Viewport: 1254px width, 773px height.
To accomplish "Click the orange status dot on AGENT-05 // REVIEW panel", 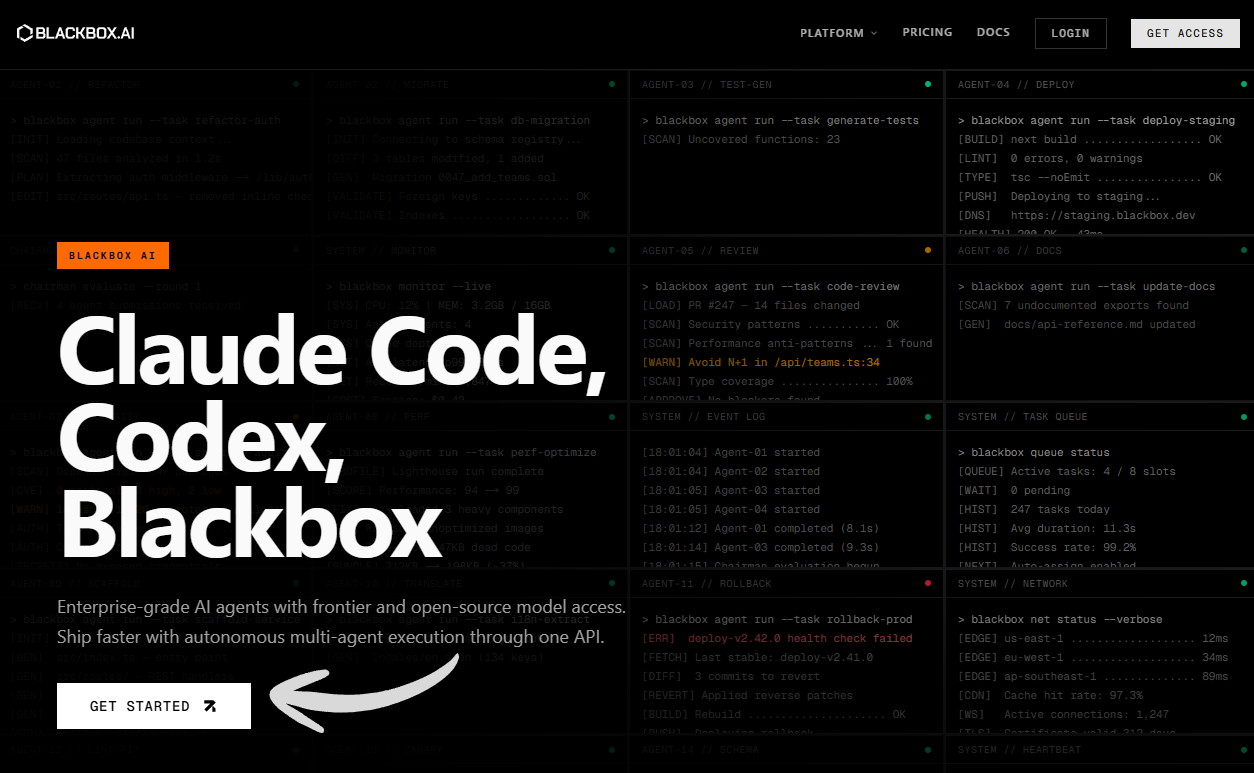I will pos(928,250).
